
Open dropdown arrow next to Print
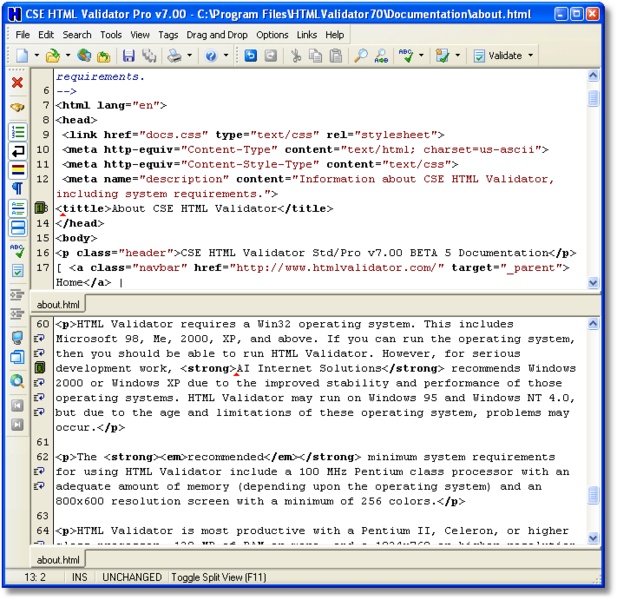(189, 55)
